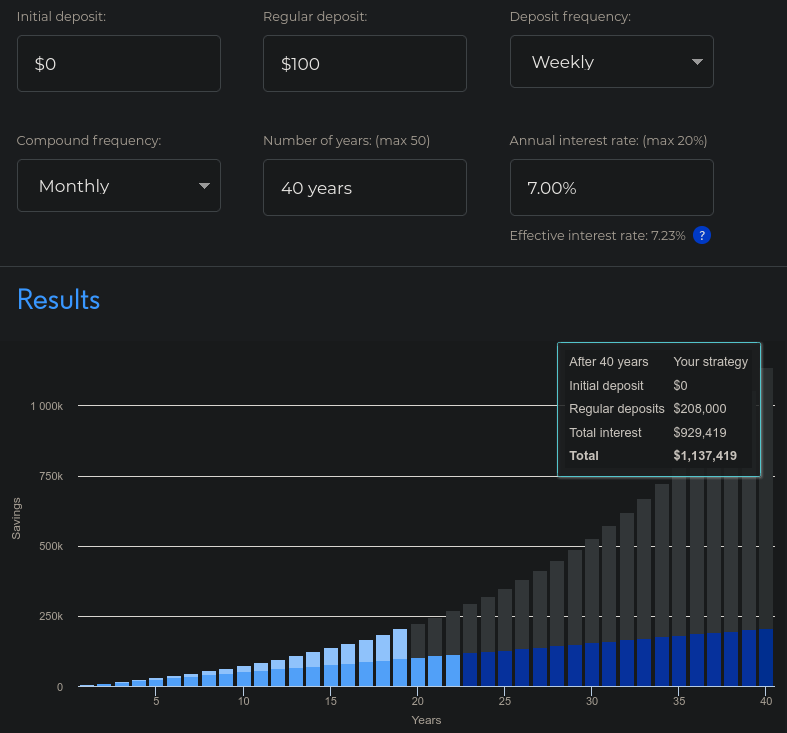
Task: Select the year 19 tallest light-blue bar
Action: click(400, 658)
